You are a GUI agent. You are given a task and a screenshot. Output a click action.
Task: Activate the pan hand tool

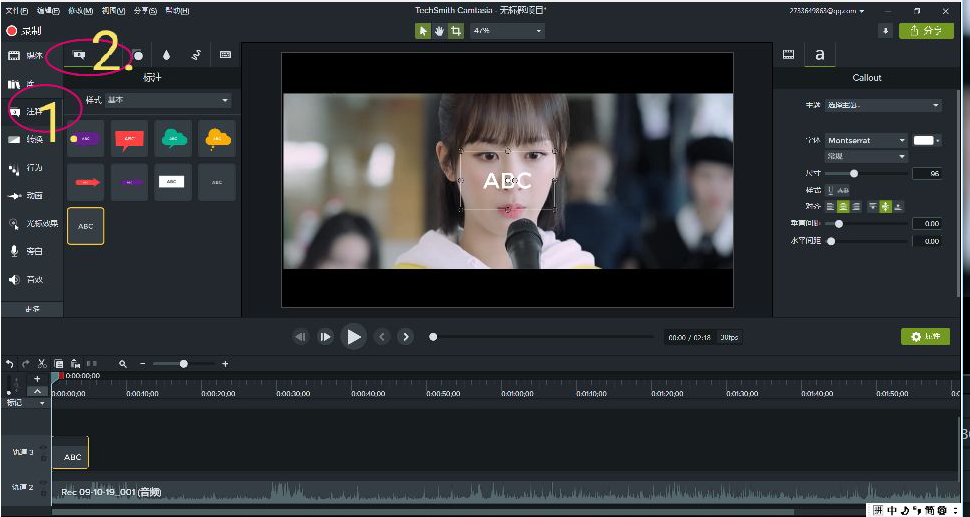[x=439, y=31]
